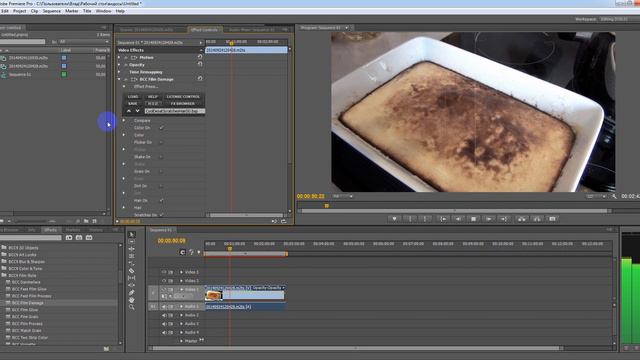Click Mark In button in Program monitor
Image resolution: width=640 pixels, height=360 pixels.
point(410,219)
